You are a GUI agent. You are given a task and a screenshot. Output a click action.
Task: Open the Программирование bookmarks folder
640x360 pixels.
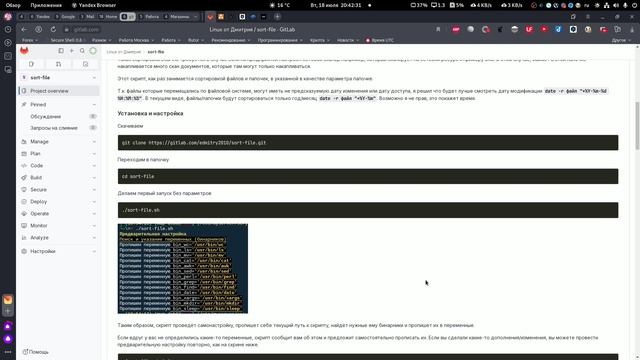(280, 40)
